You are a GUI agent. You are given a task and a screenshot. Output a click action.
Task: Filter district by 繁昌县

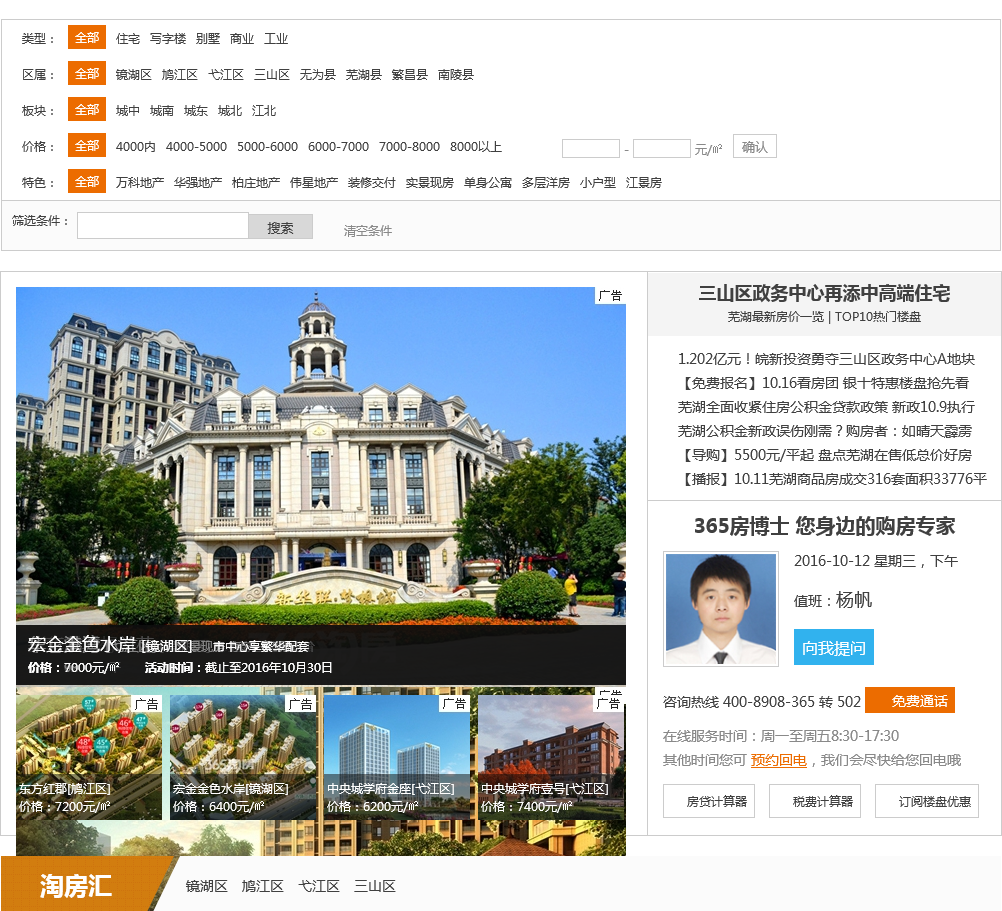click(410, 75)
